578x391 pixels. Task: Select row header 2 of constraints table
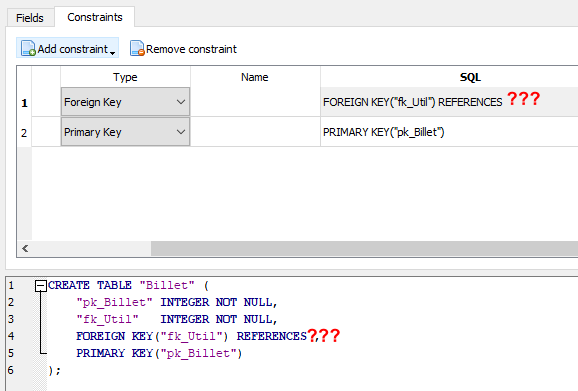tap(24, 132)
